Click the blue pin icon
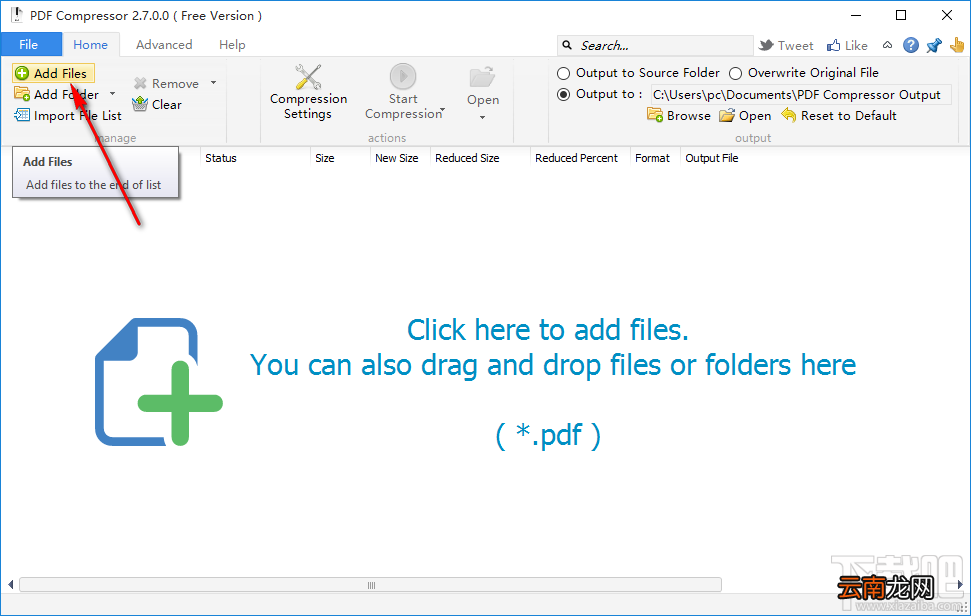971x616 pixels. click(934, 45)
